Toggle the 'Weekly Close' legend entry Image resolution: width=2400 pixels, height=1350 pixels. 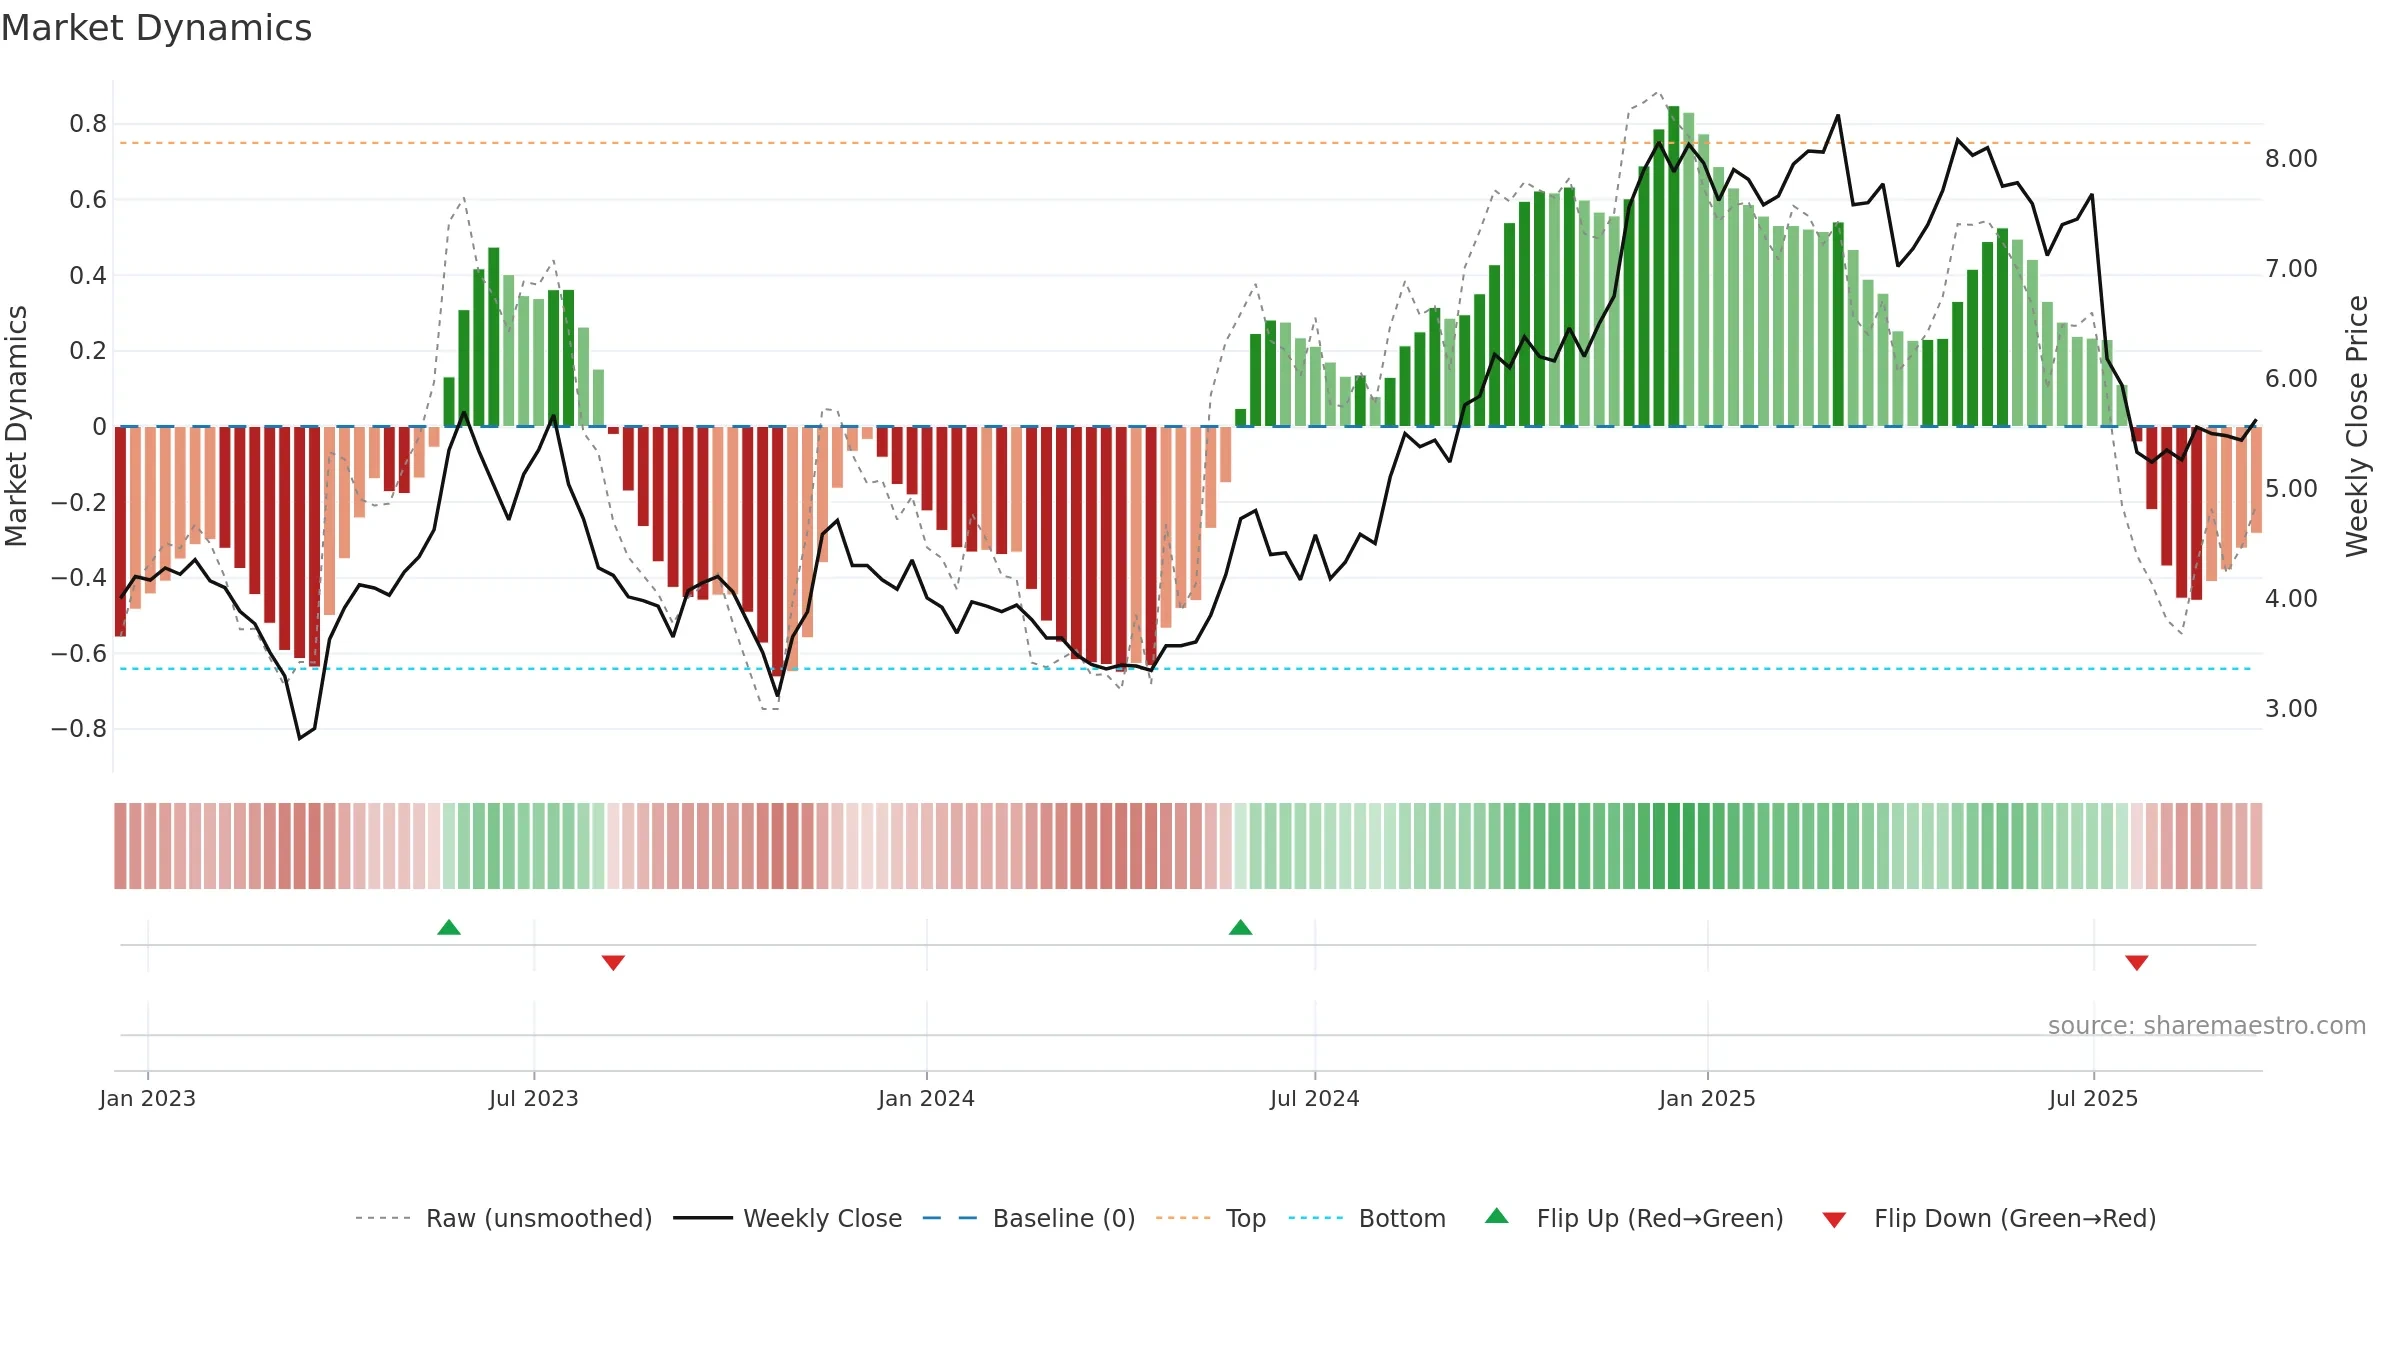pyautogui.click(x=788, y=1218)
